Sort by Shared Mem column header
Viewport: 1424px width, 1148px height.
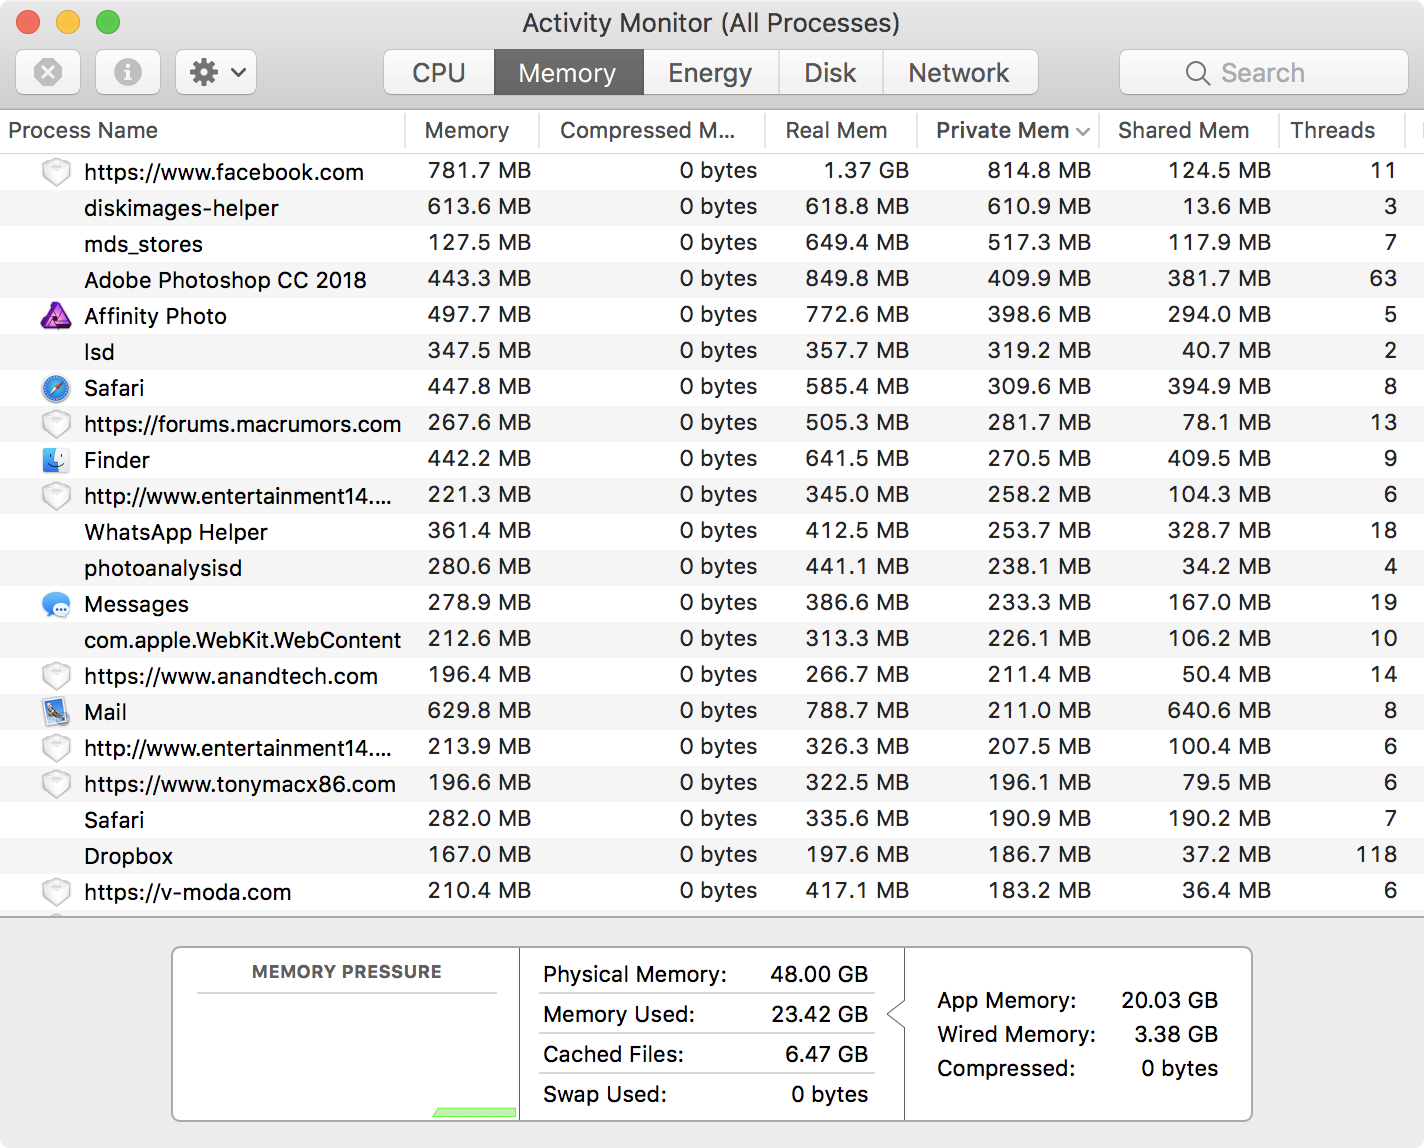point(1188,131)
